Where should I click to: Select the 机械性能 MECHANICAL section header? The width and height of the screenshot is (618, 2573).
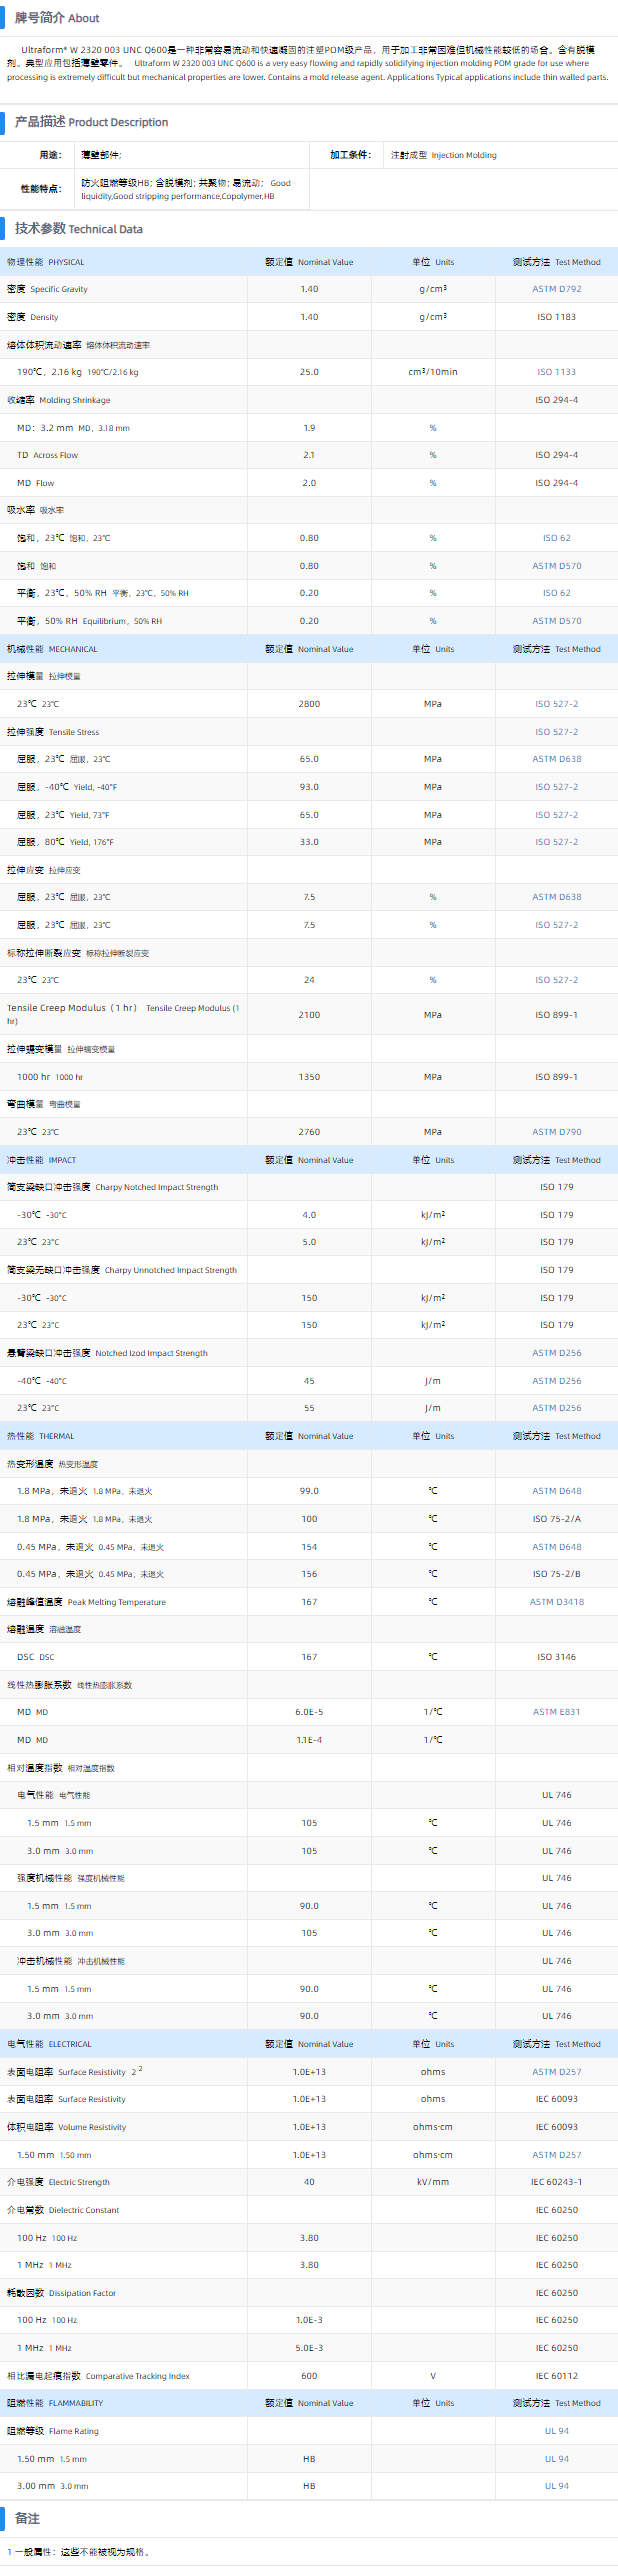pos(52,649)
